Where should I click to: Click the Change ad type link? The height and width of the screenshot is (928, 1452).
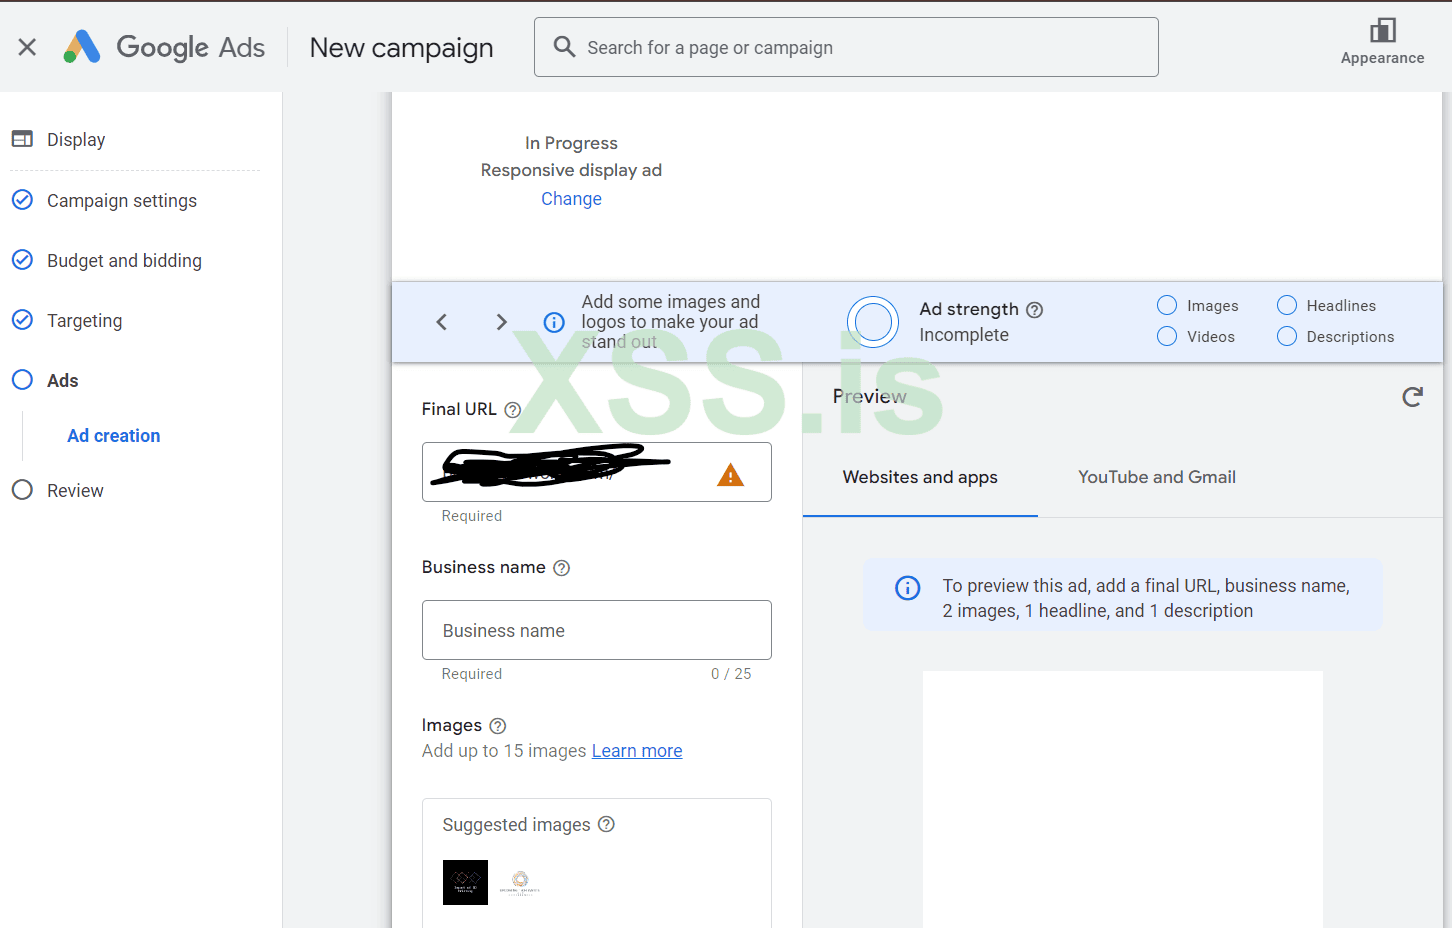571,199
